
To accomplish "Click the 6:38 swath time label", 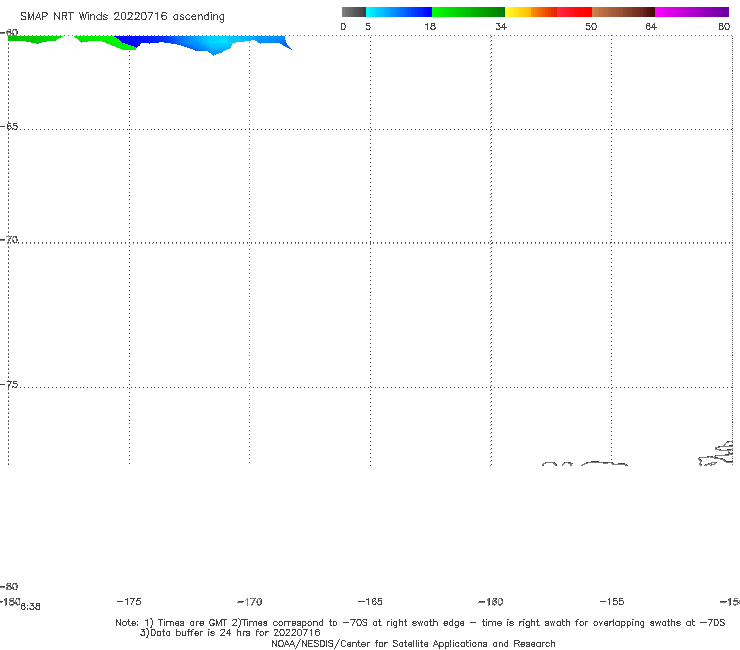I will (31, 607).
